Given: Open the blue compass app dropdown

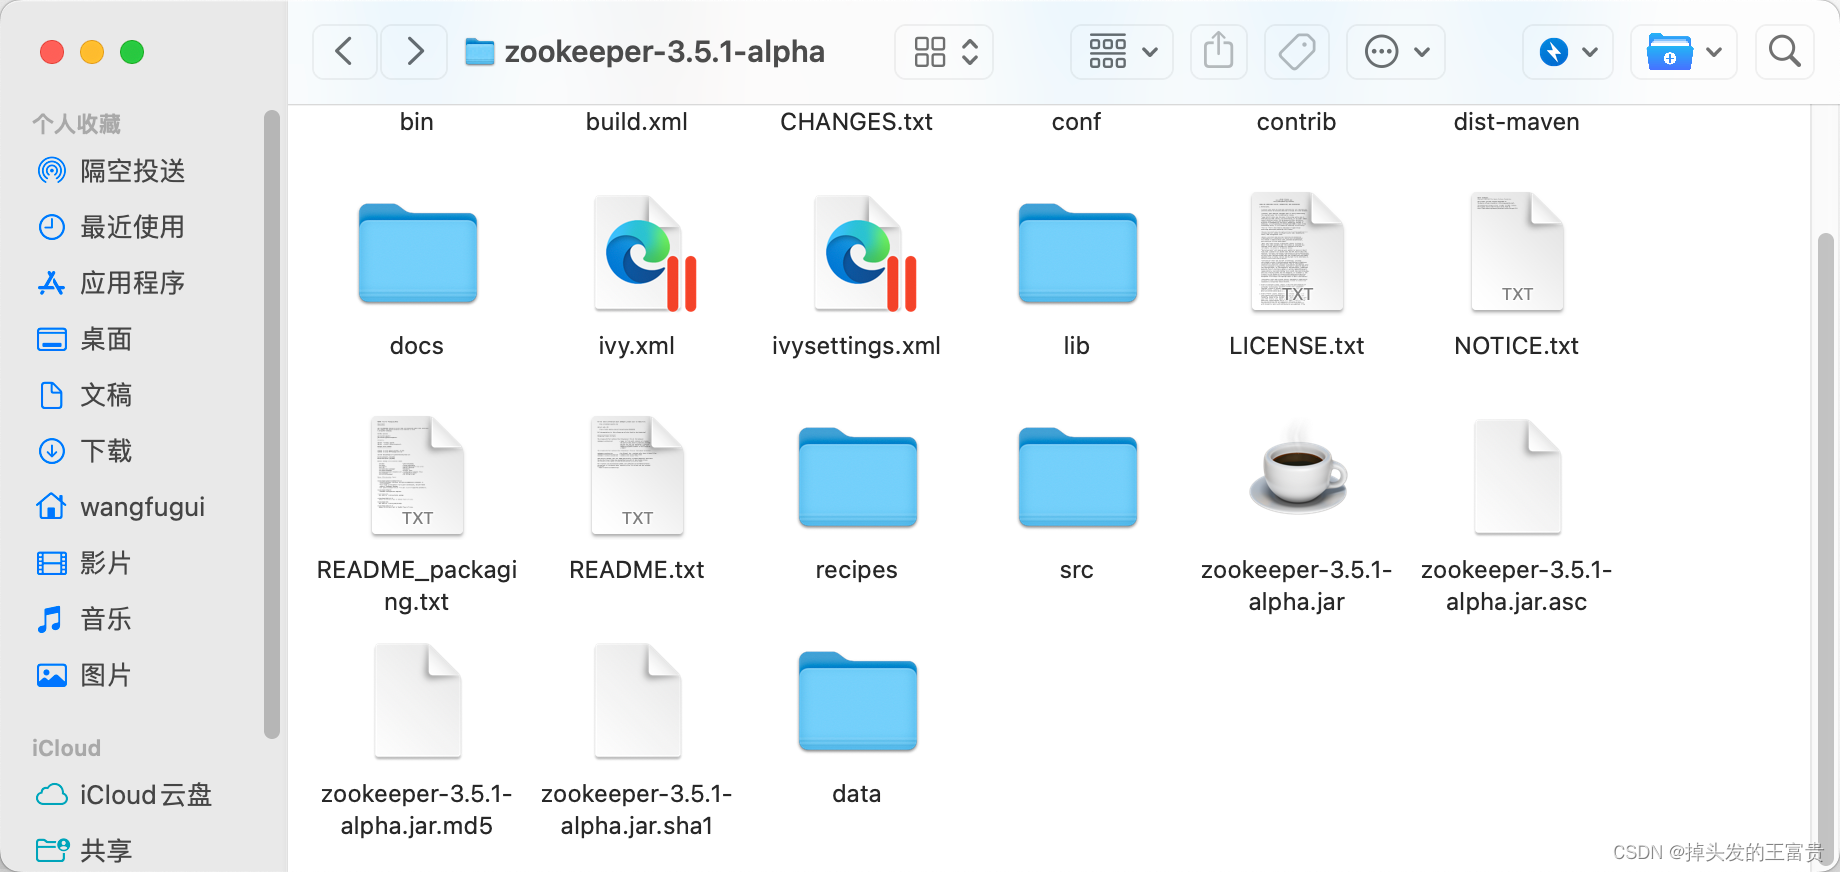Looking at the screenshot, I should coord(1567,51).
